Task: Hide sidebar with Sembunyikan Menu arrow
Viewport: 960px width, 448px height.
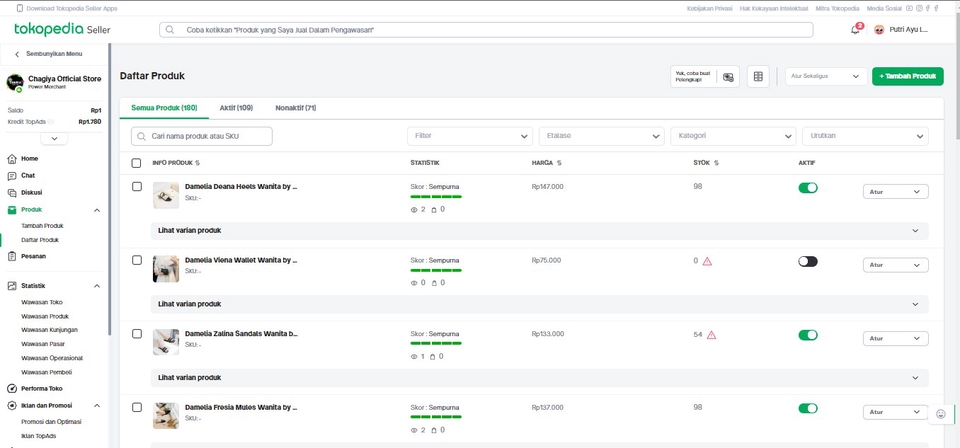Action: point(17,54)
